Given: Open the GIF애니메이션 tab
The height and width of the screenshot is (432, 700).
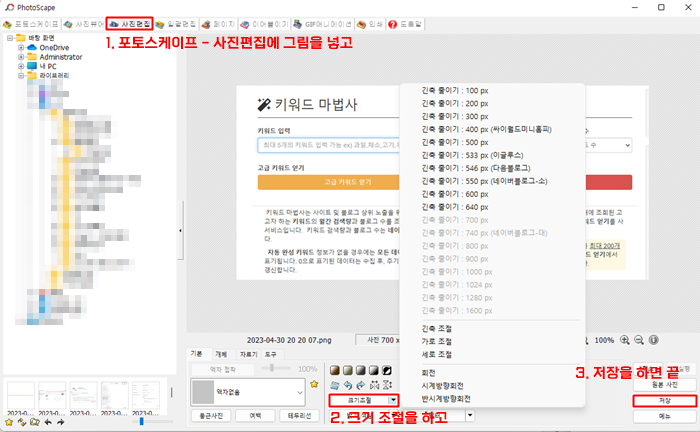Looking at the screenshot, I should tap(323, 24).
